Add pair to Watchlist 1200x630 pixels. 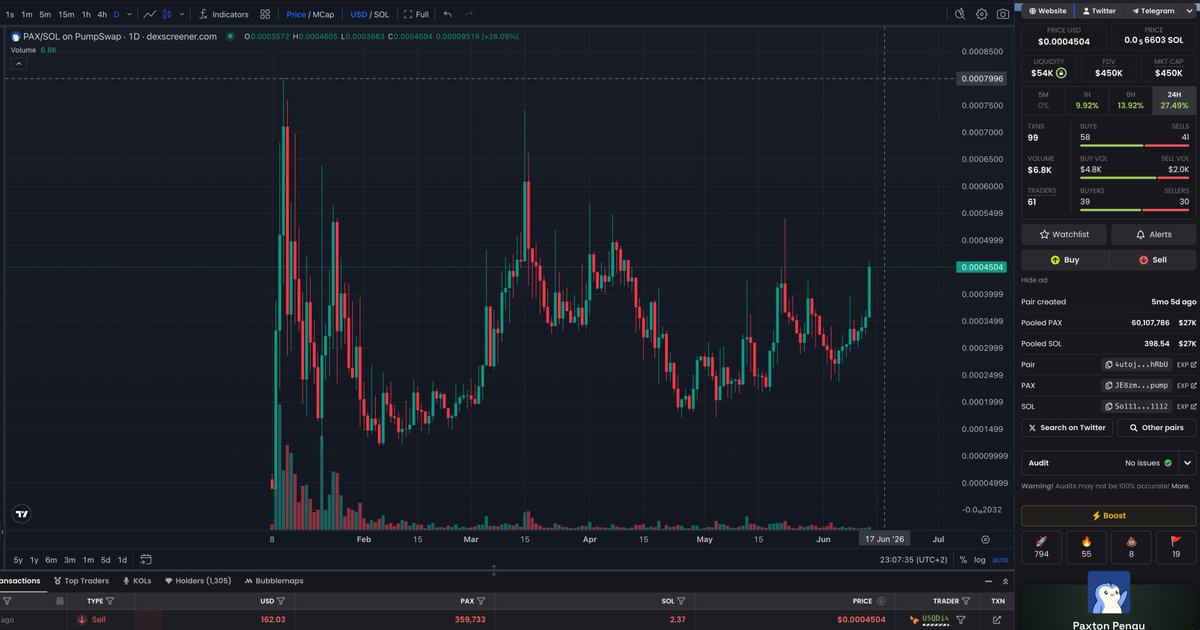(1065, 234)
